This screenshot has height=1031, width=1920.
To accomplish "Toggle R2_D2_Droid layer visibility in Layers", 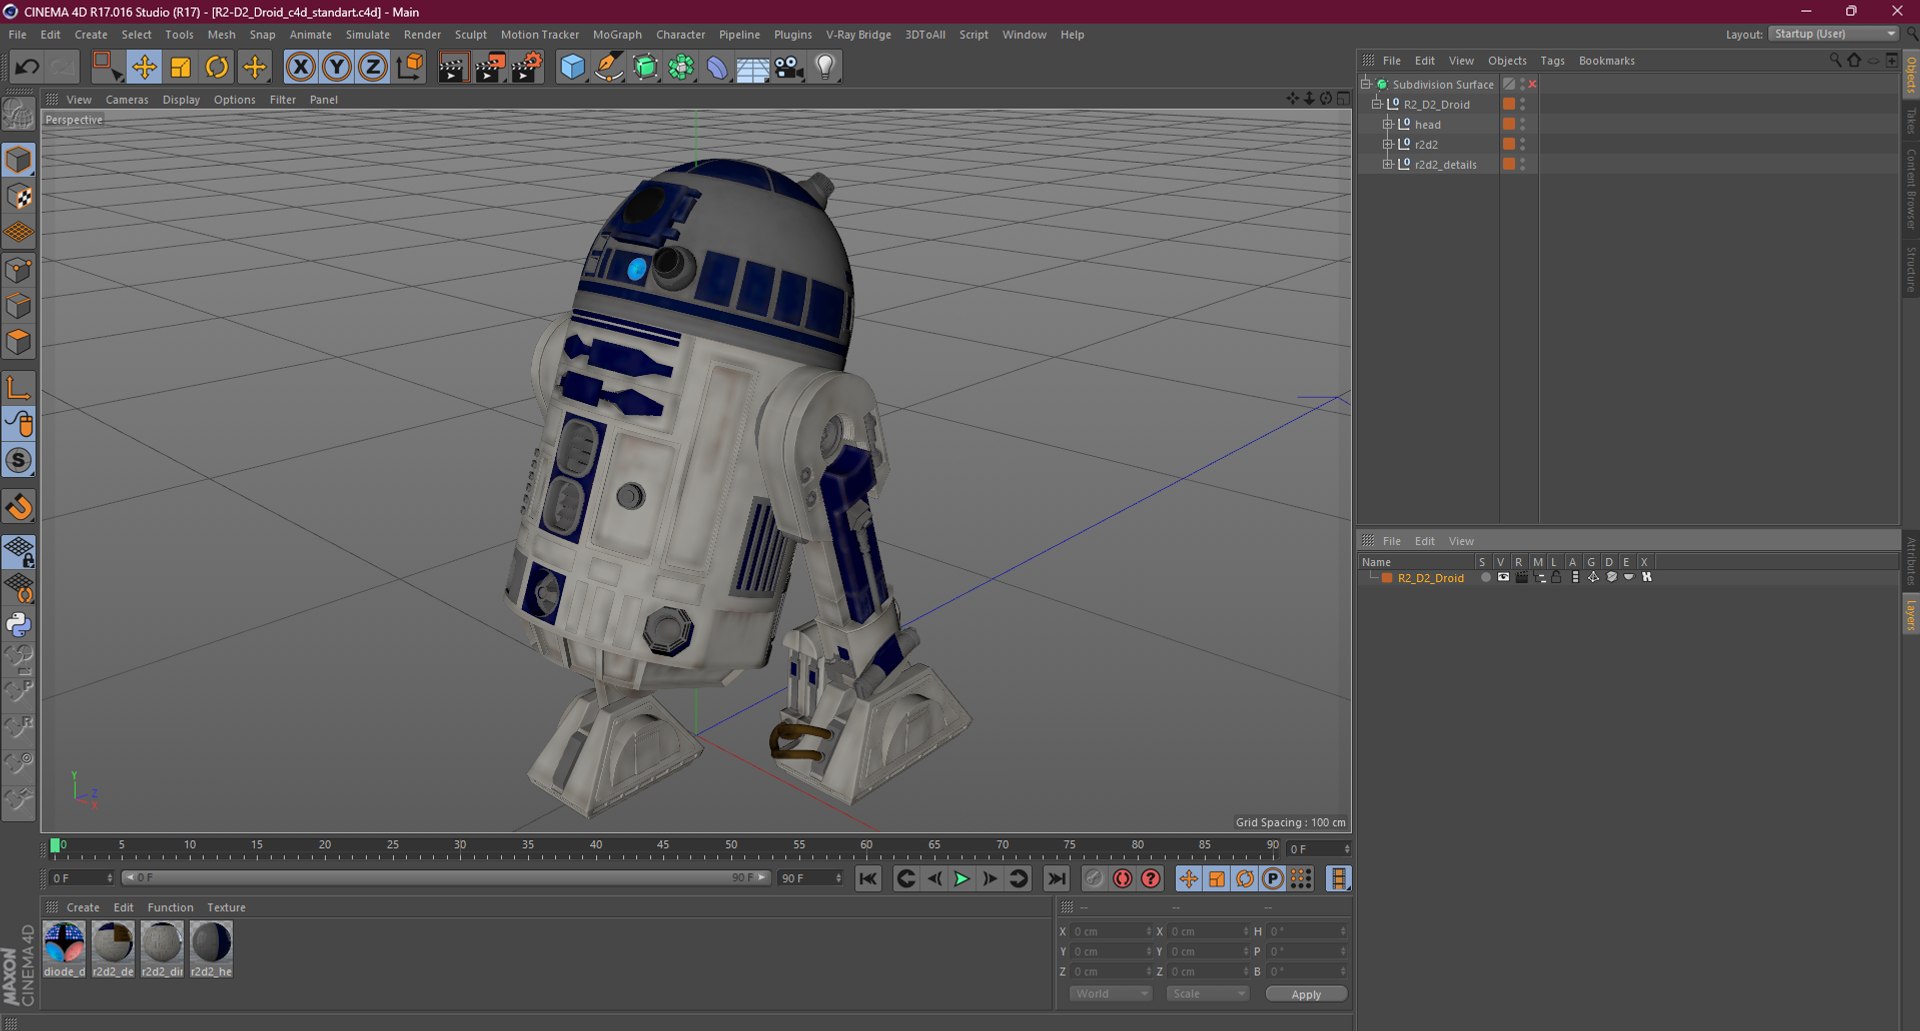I will pos(1503,577).
